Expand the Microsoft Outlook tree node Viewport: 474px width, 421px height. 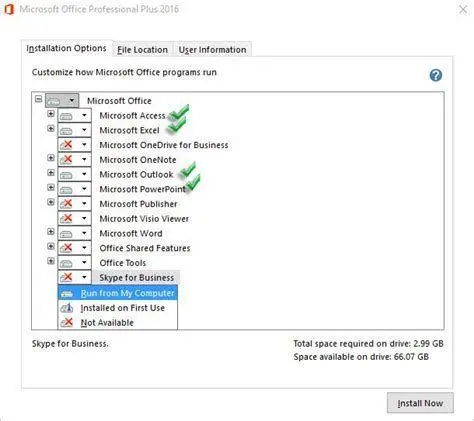51,173
